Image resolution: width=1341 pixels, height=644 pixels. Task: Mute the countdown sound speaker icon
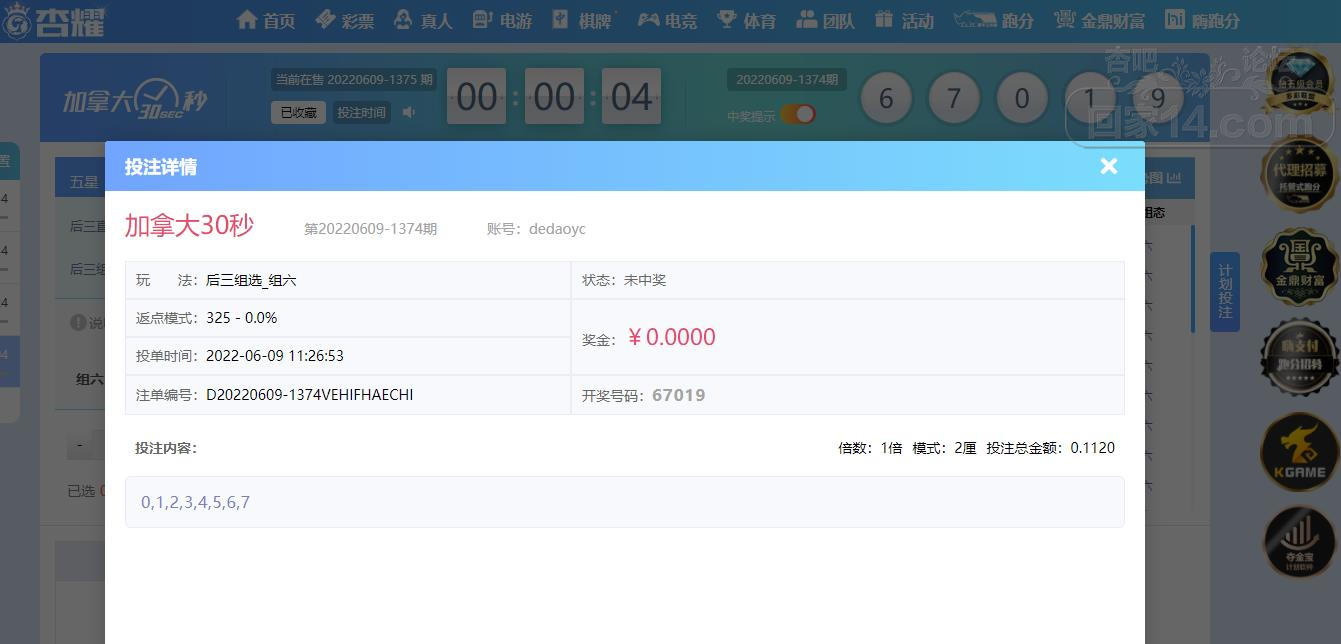[x=409, y=112]
